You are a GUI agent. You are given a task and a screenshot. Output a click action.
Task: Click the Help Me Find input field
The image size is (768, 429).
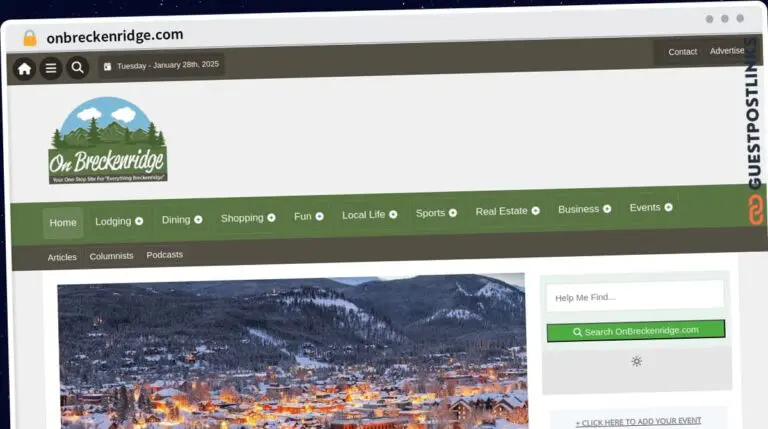click(635, 296)
